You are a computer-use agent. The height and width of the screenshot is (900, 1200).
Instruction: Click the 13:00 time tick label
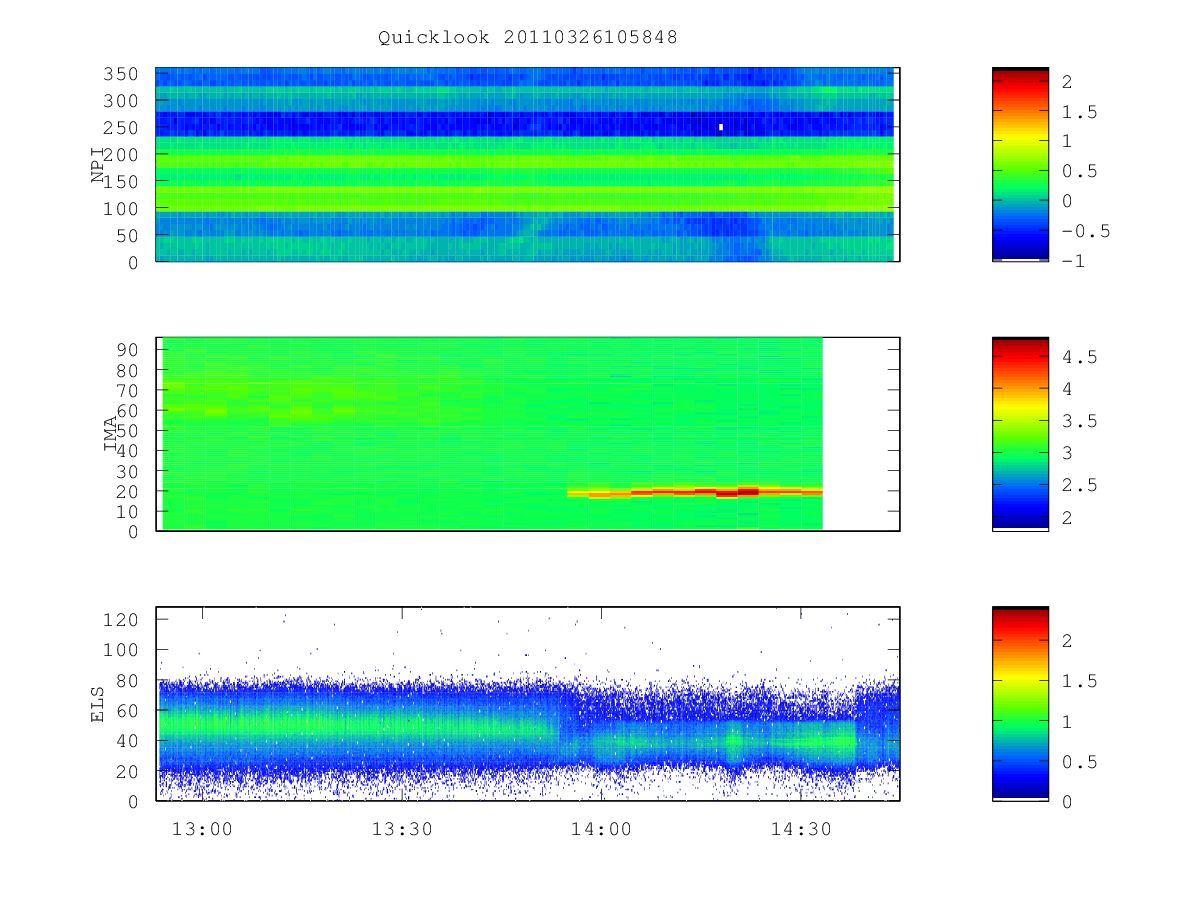point(202,829)
